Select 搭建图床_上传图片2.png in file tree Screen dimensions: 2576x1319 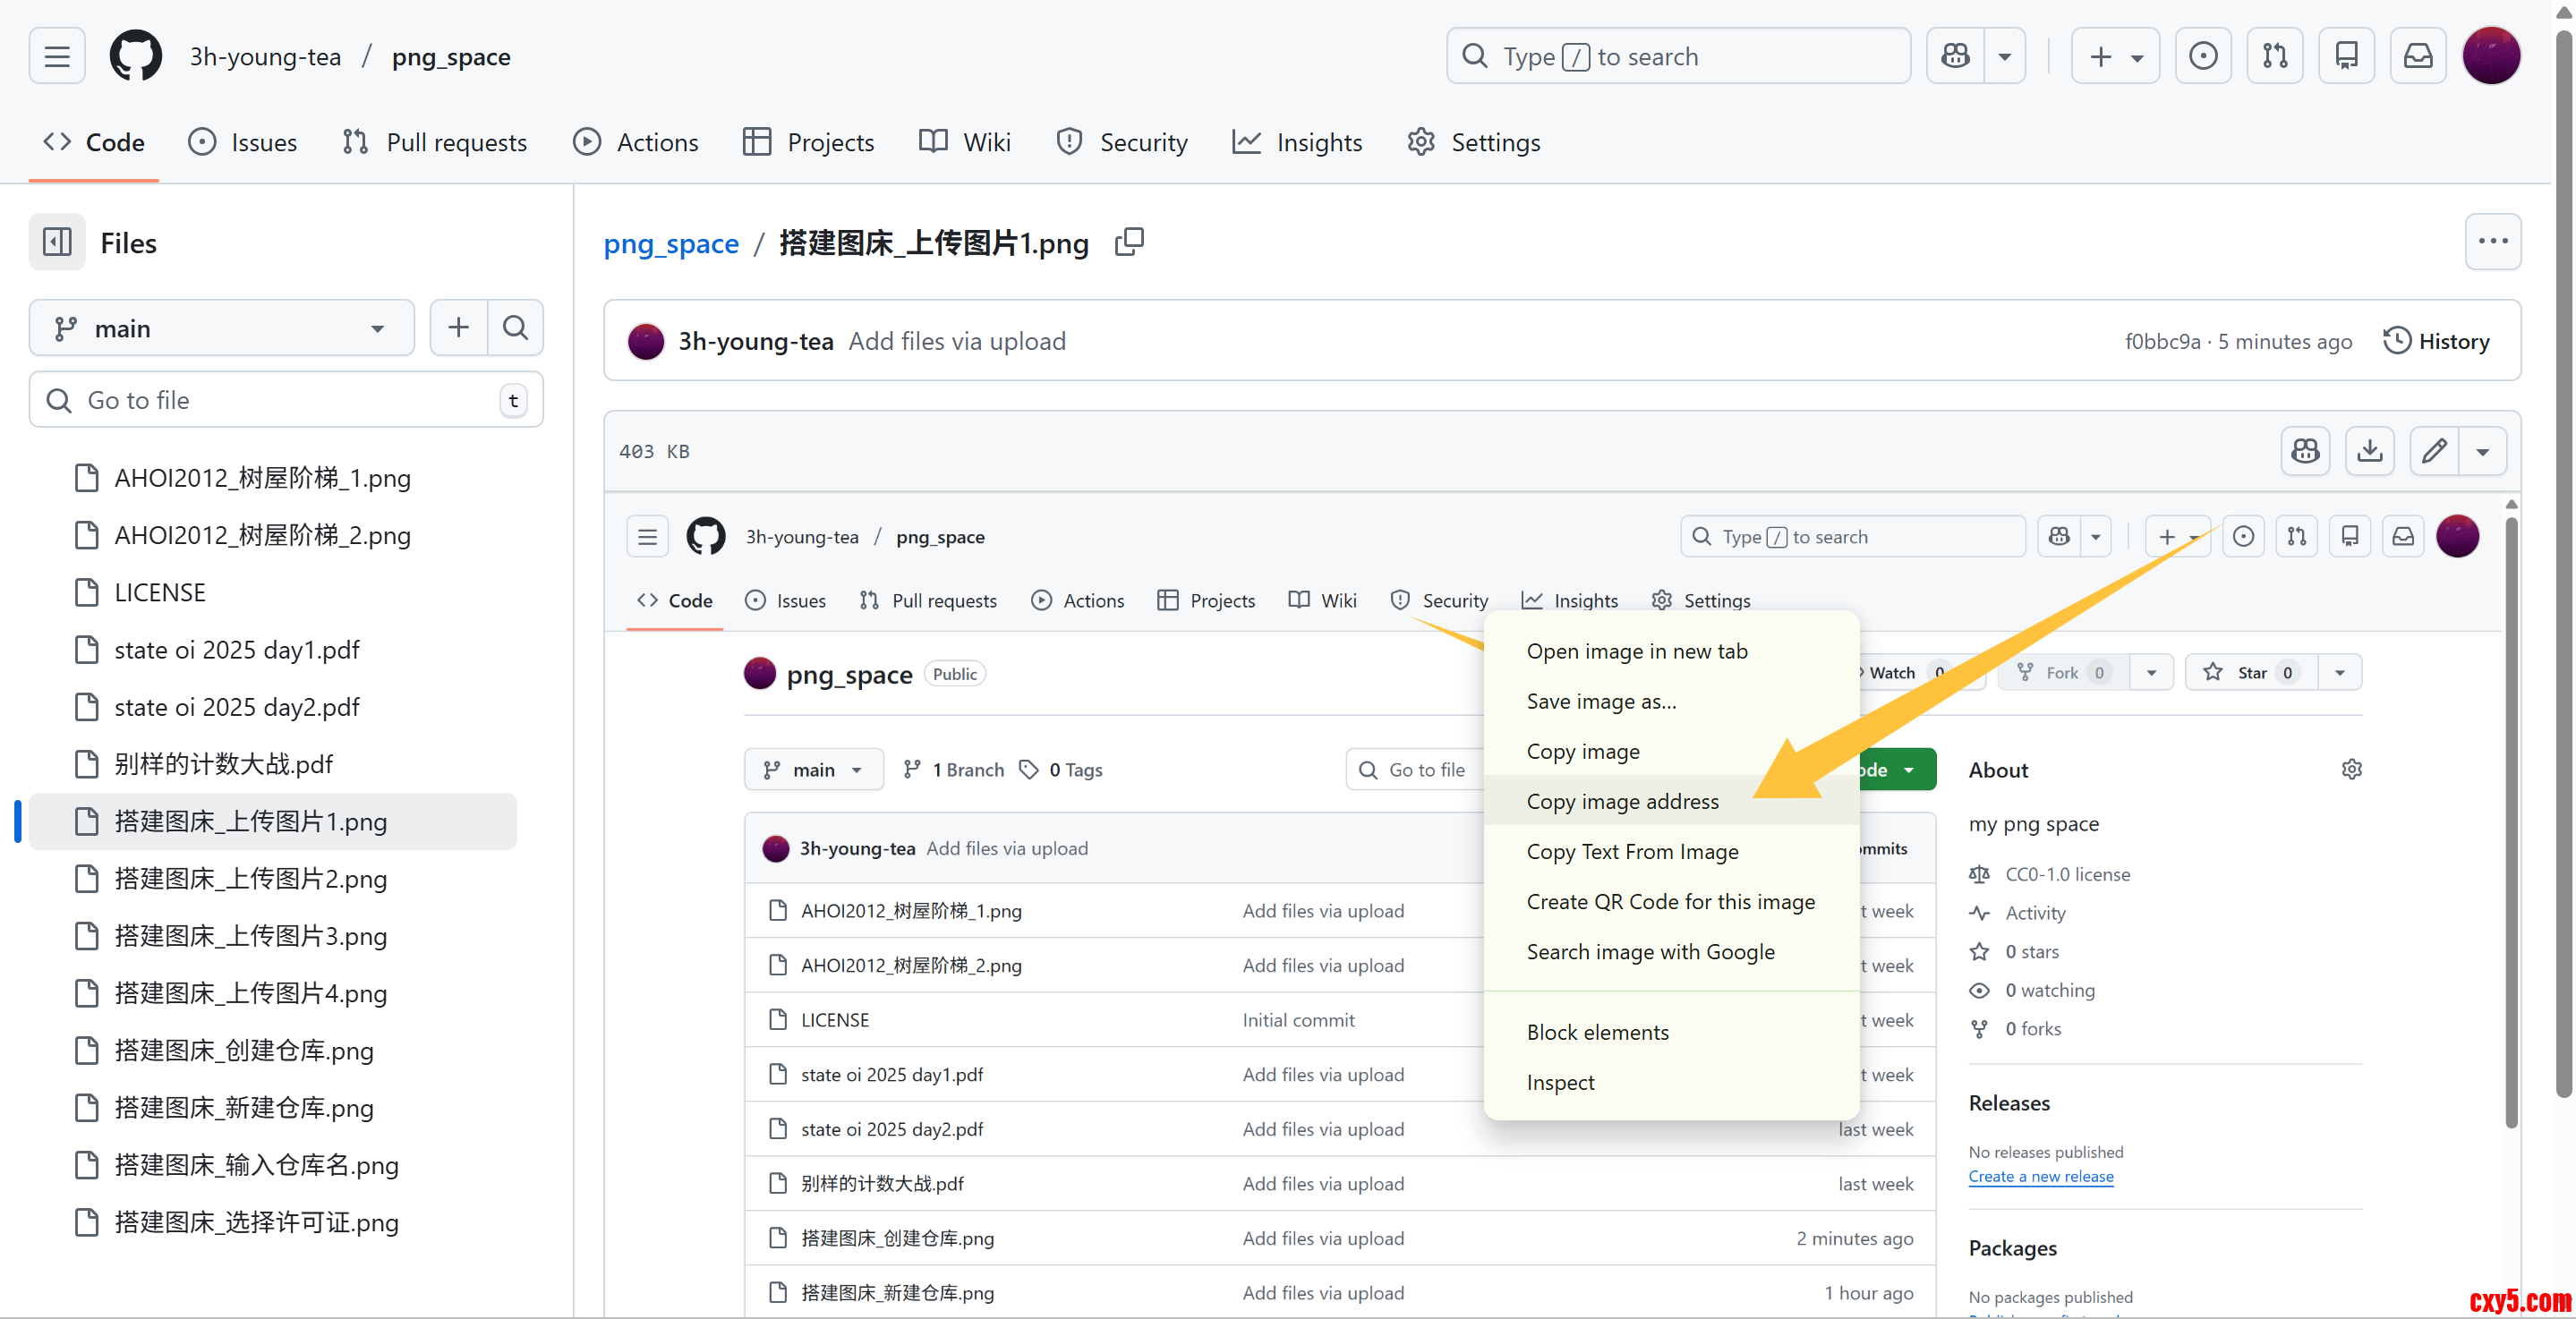pyautogui.click(x=250, y=878)
